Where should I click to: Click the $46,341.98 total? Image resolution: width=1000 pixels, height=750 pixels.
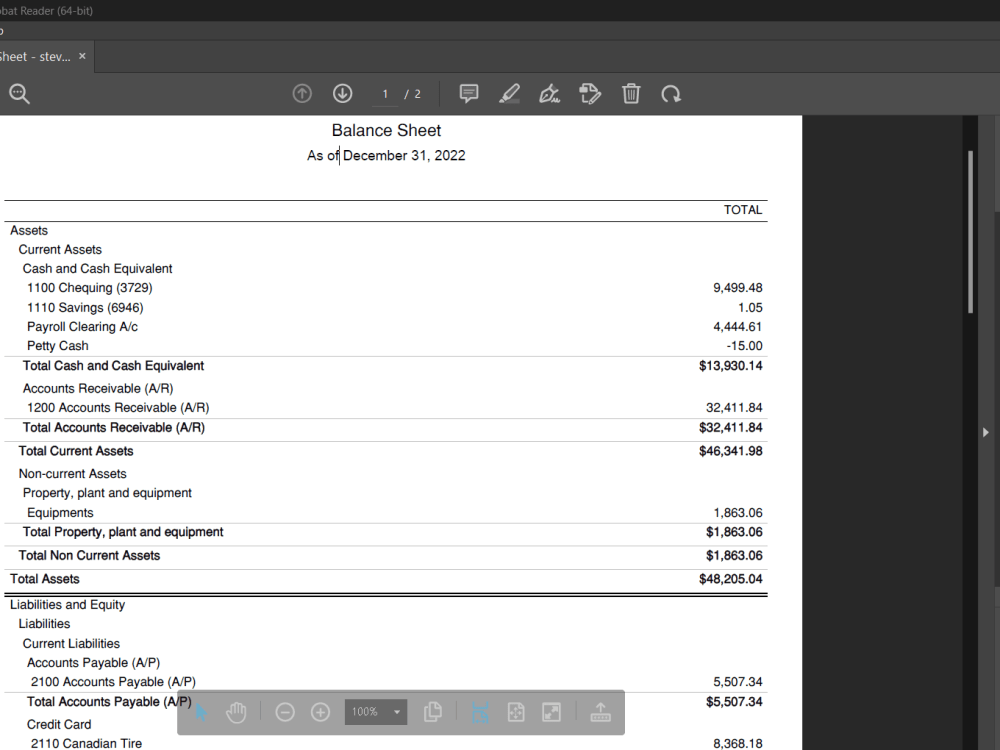coord(731,451)
